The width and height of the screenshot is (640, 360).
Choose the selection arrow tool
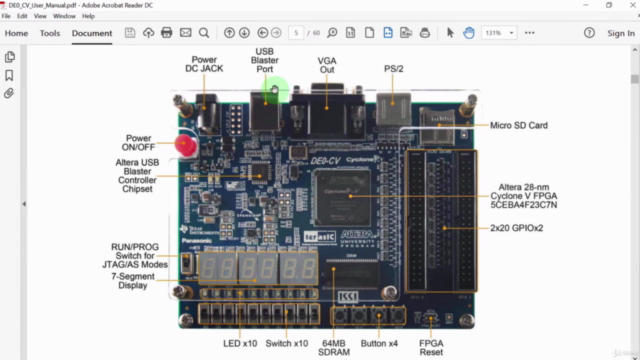click(x=450, y=33)
